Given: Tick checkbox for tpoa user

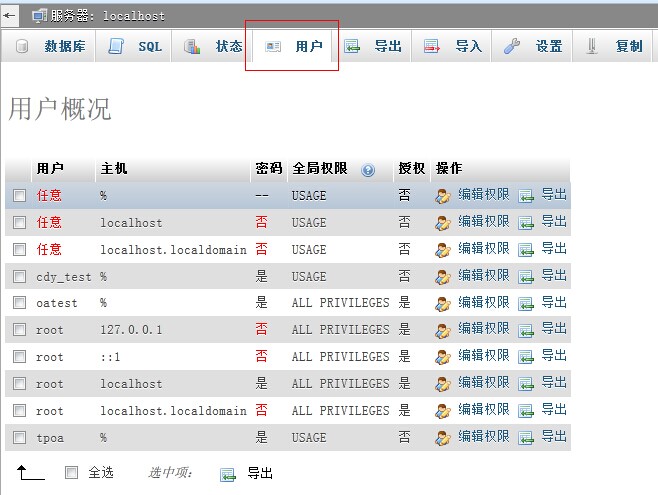Looking at the screenshot, I should coord(19,438).
